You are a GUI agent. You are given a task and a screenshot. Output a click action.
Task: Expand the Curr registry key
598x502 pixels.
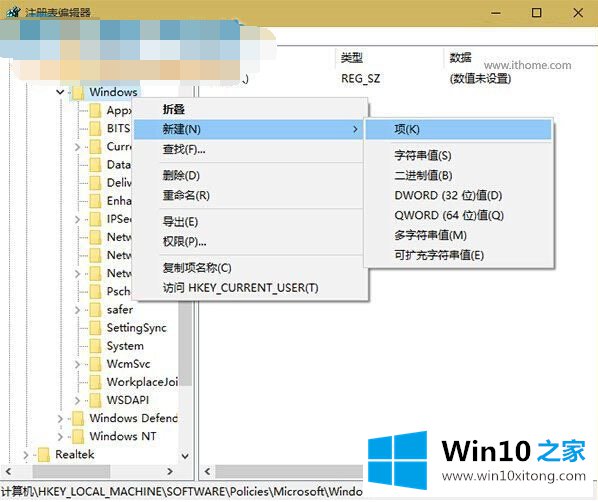coord(77,147)
